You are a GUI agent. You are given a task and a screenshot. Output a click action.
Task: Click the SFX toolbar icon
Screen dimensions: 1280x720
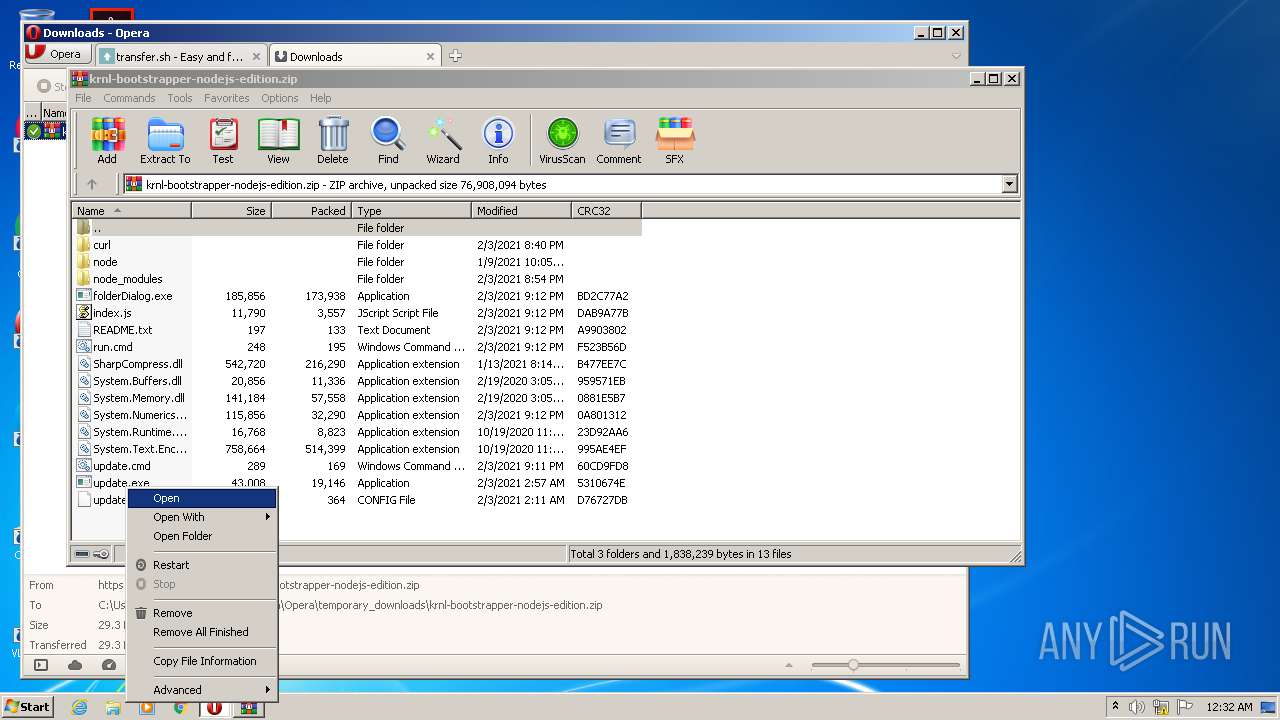tap(675, 140)
